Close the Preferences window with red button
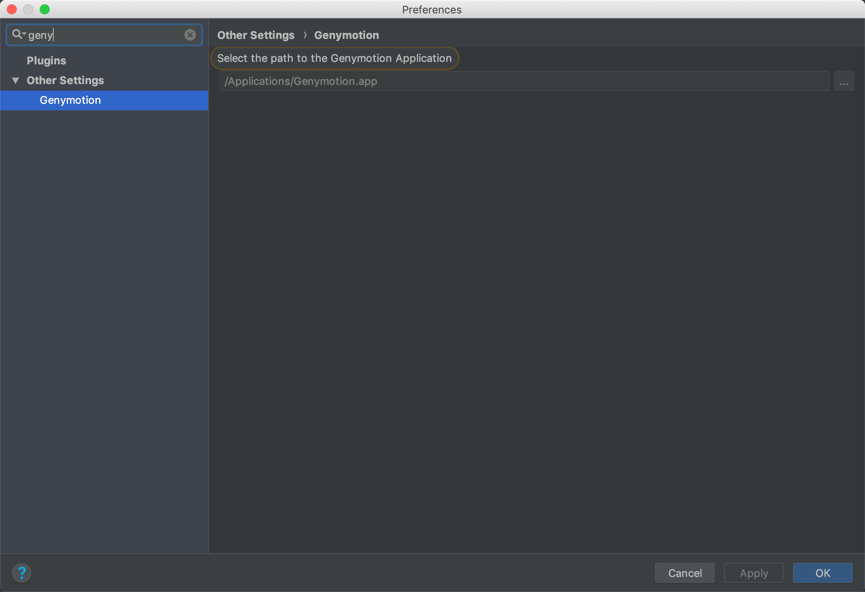865x592 pixels. click(x=12, y=9)
